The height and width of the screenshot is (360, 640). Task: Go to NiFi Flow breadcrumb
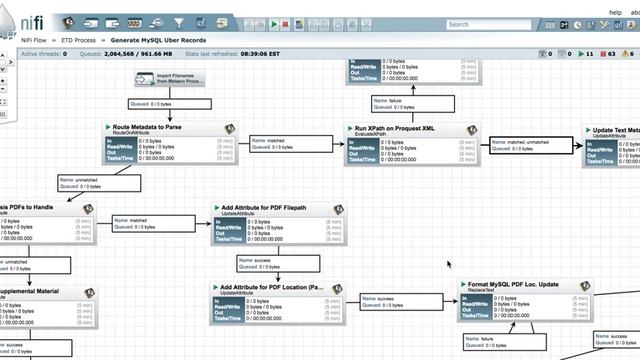point(33,40)
